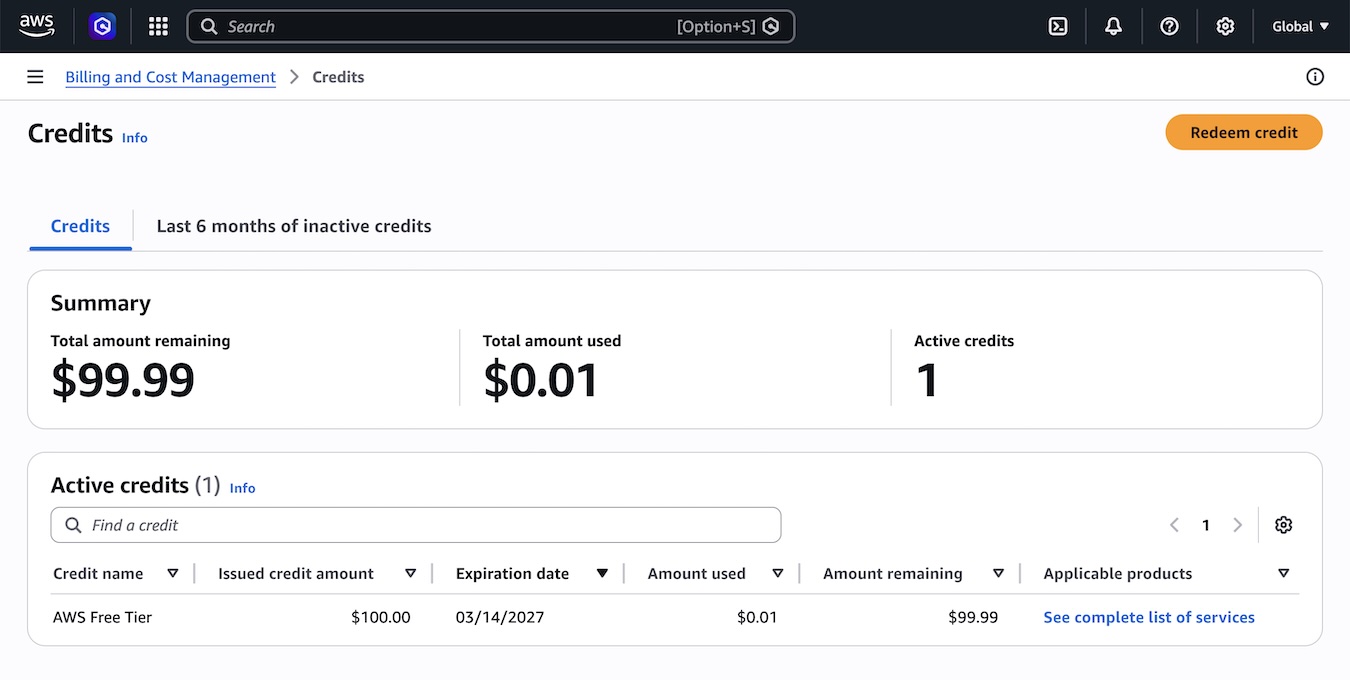
Task: Launch CloudShell from the top bar
Action: (1058, 27)
